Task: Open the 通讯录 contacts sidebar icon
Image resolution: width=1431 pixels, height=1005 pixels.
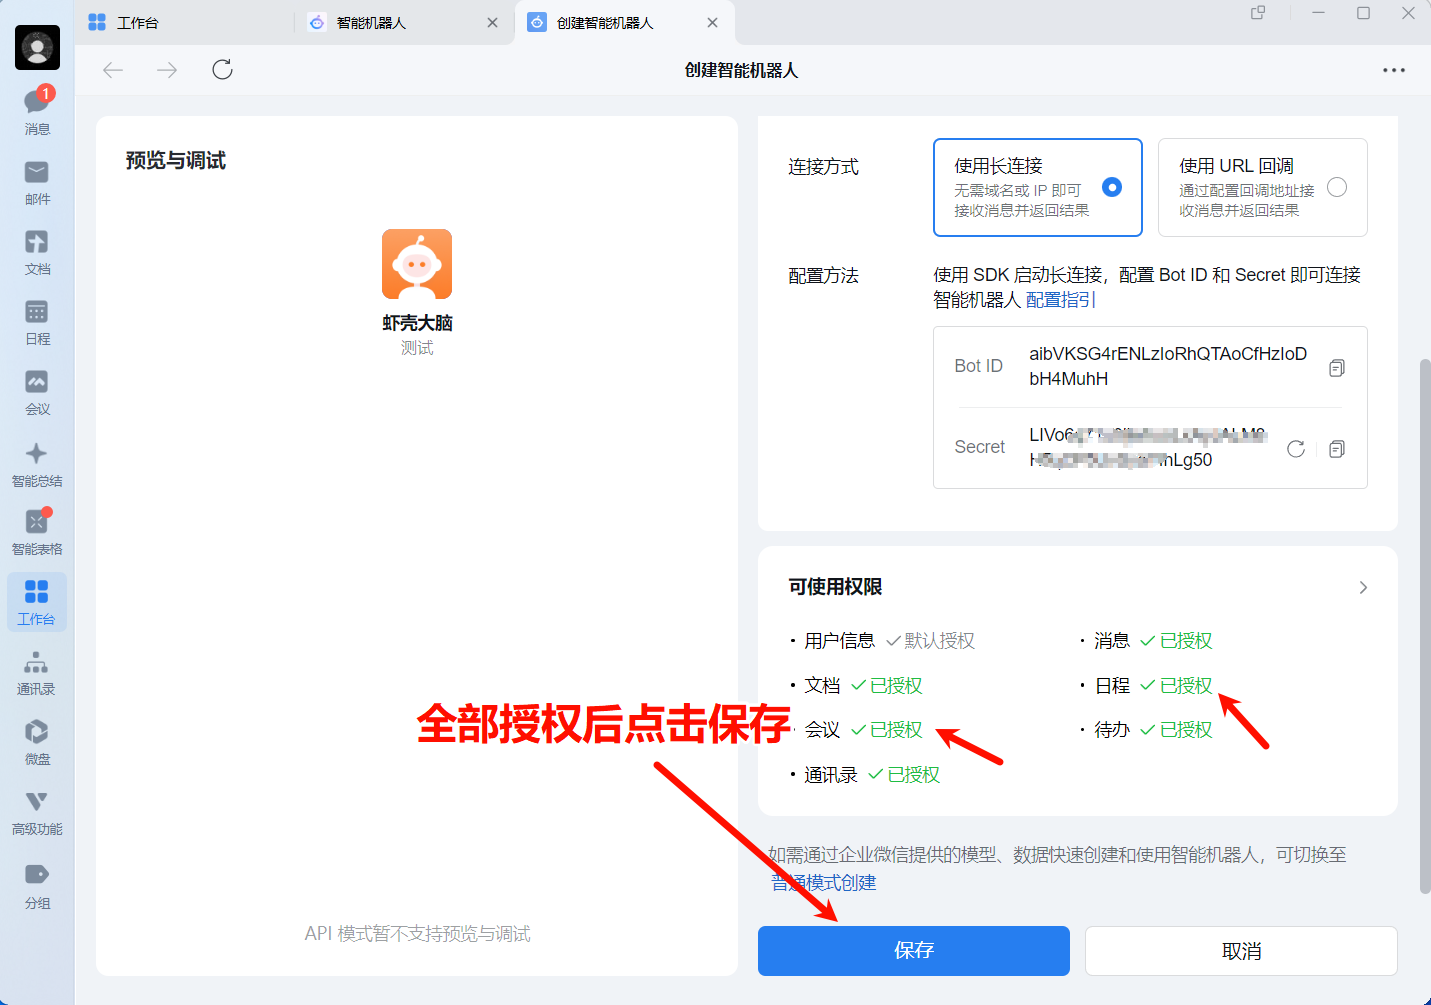Action: tap(37, 672)
